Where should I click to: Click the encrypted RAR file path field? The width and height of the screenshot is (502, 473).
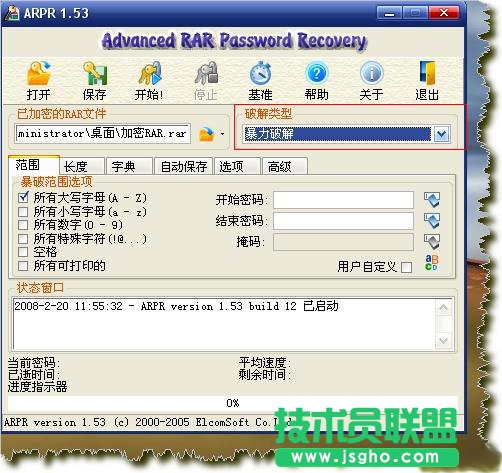[x=103, y=134]
